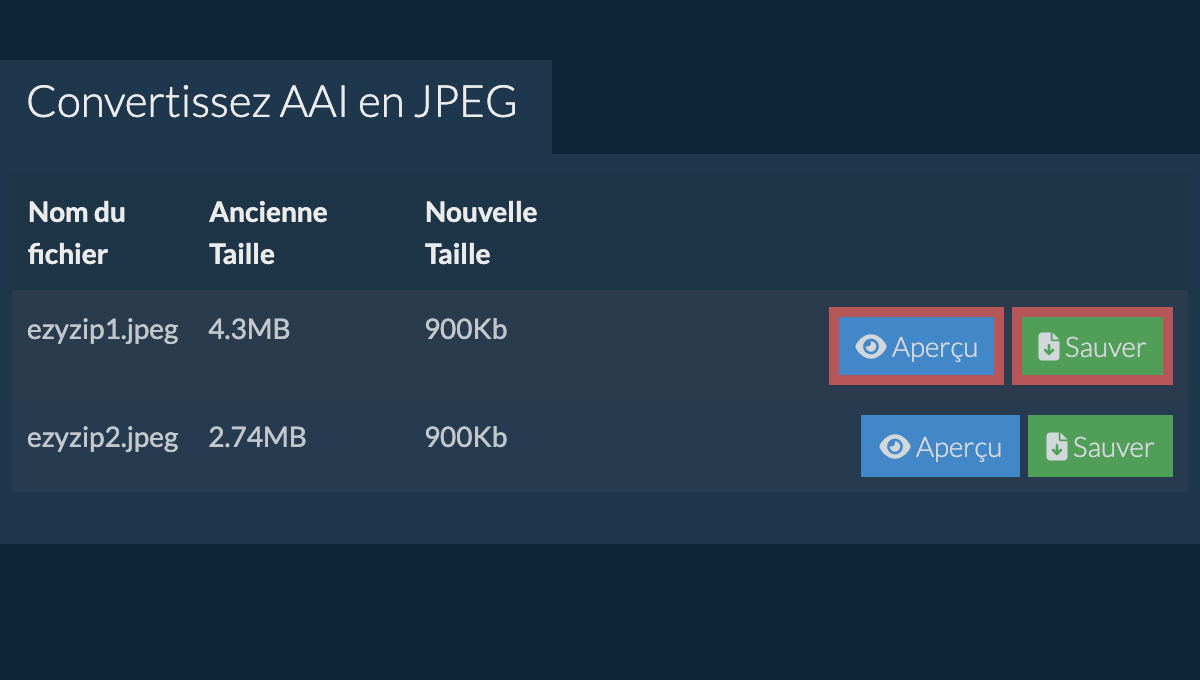The image size is (1200, 680).
Task: Click the download file icon for ezyzip2.jpeg
Action: click(x=1057, y=447)
